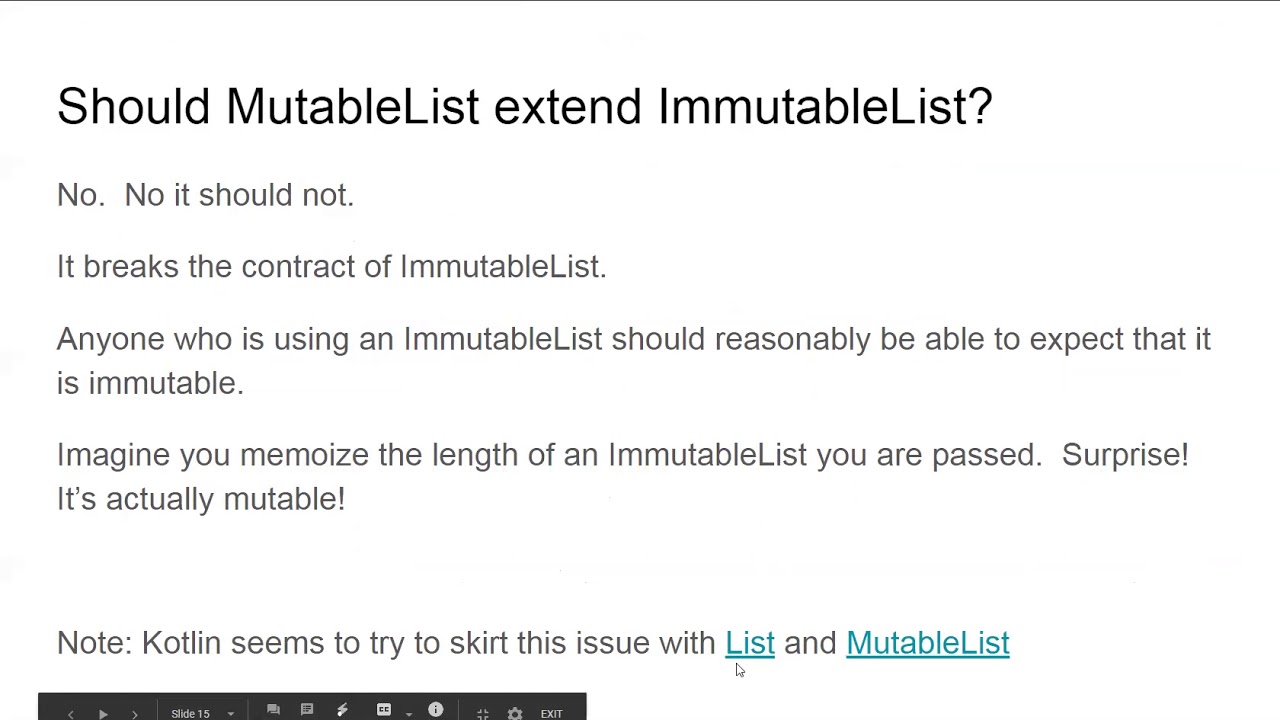Click the "It breaks the contract" sentence
The width and height of the screenshot is (1280, 720).
[331, 267]
